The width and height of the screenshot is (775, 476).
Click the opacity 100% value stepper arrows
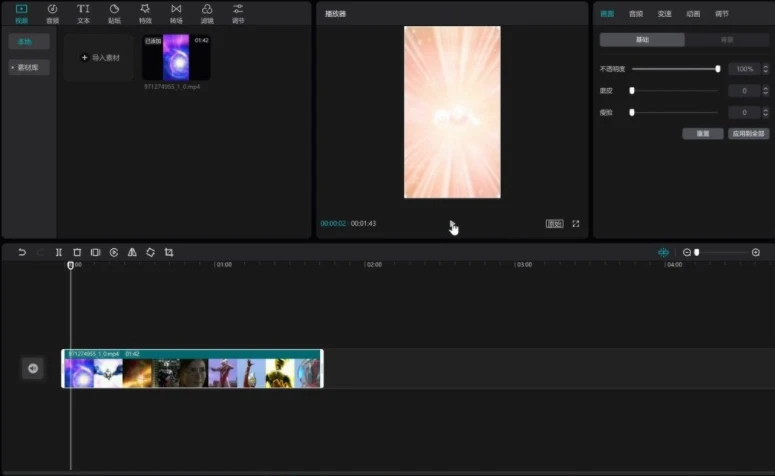[765, 69]
